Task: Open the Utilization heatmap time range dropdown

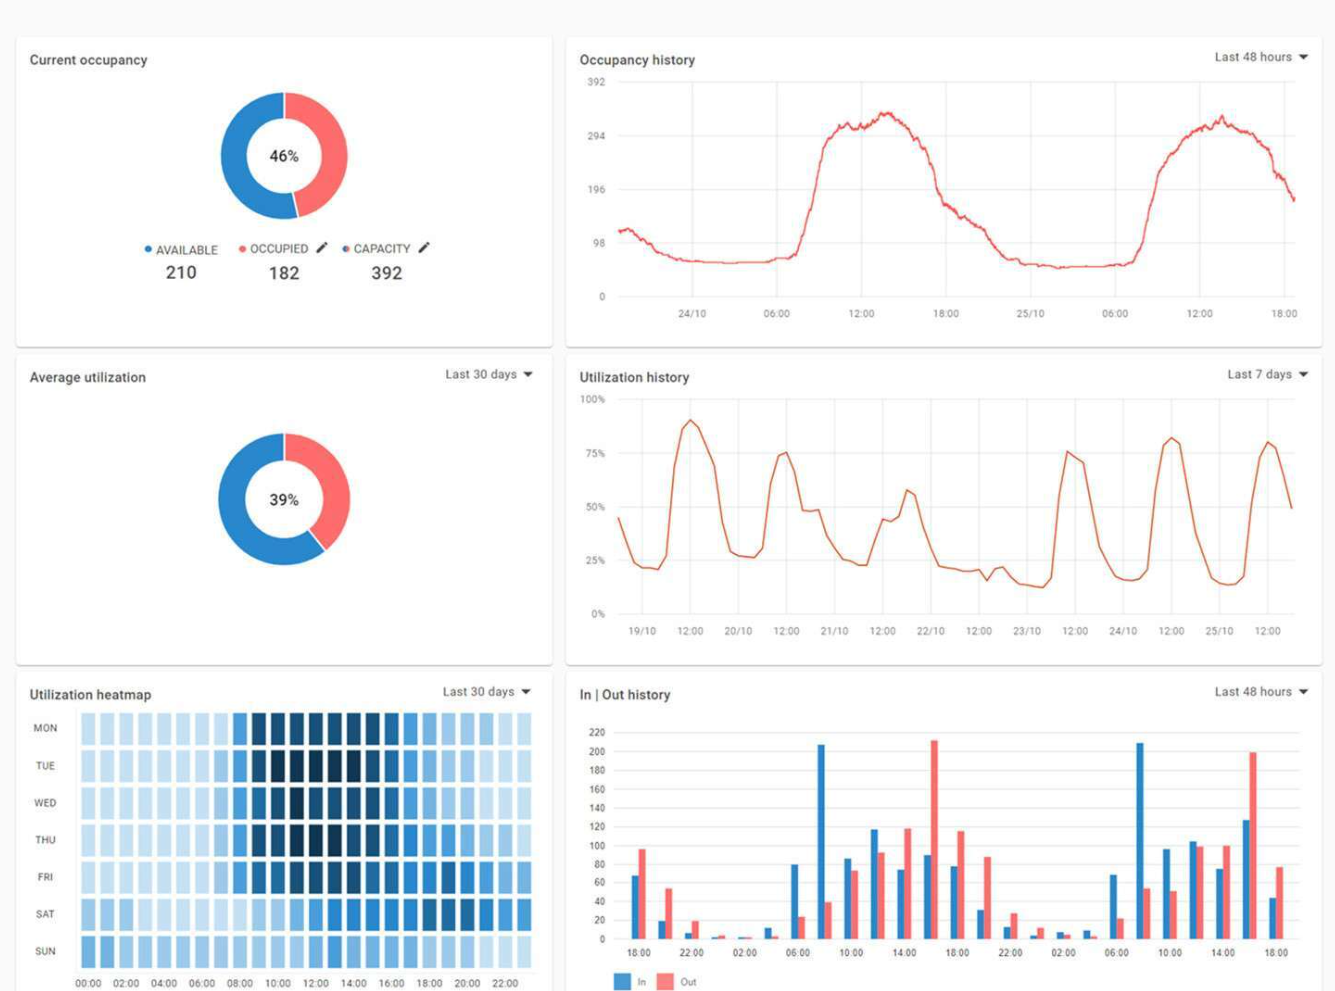Action: pos(487,692)
